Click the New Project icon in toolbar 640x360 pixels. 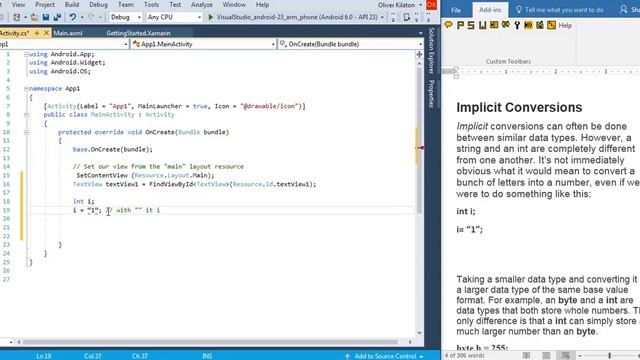[16, 17]
